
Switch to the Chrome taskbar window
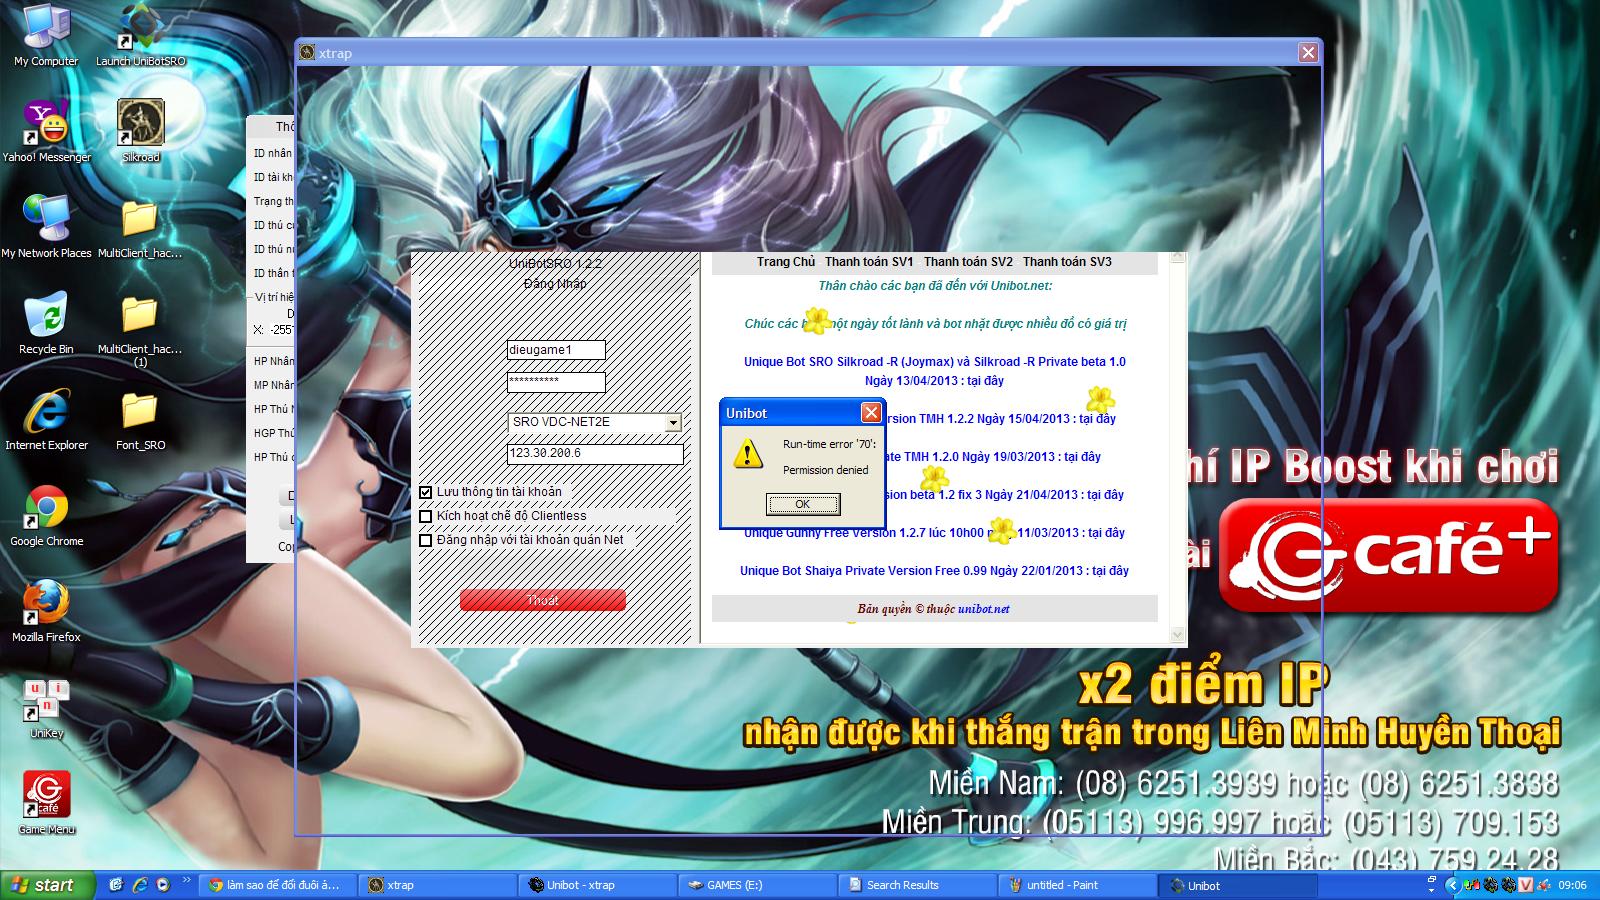275,885
